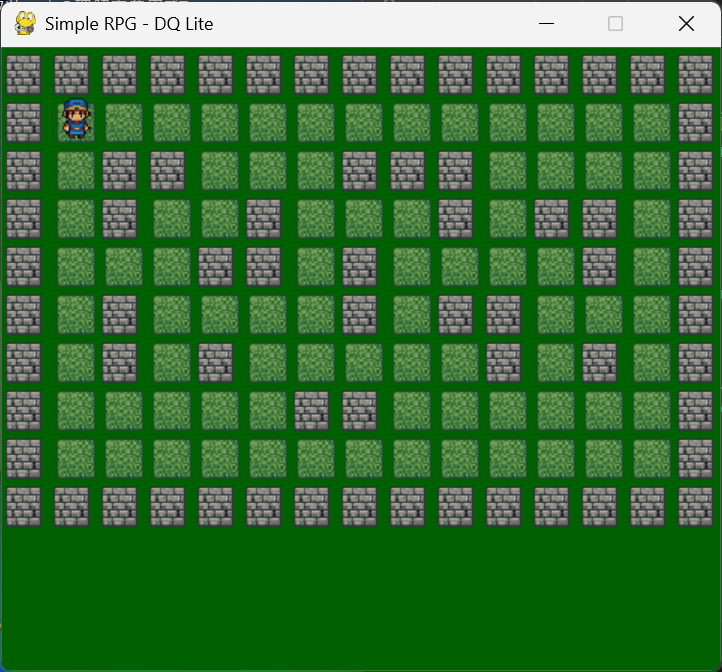Click the greyed-out maximize button
The height and width of the screenshot is (672, 722).
[x=616, y=24]
